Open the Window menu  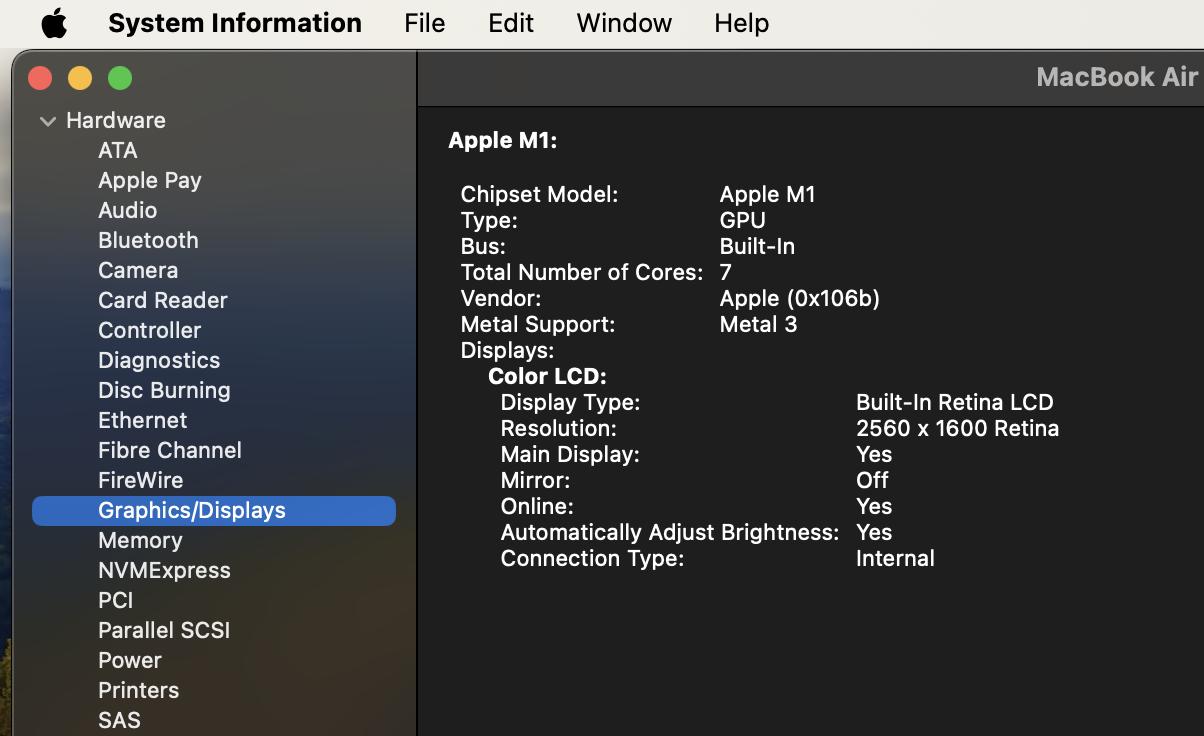(624, 23)
